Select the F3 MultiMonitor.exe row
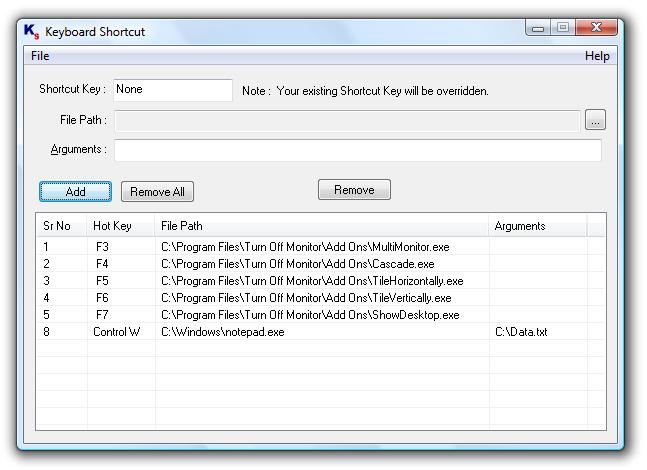647x470 pixels. (321, 247)
